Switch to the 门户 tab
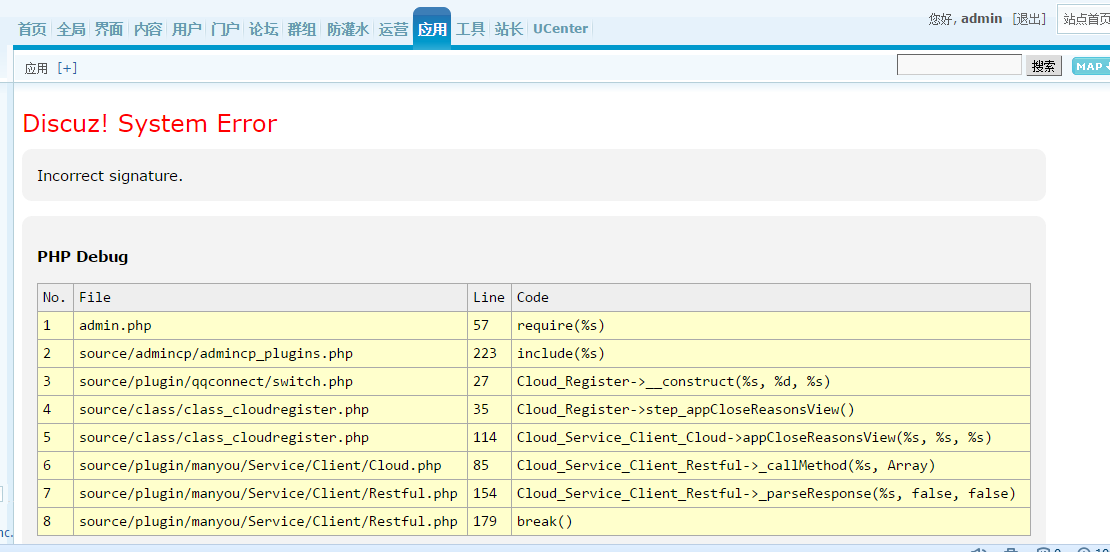 coord(225,29)
